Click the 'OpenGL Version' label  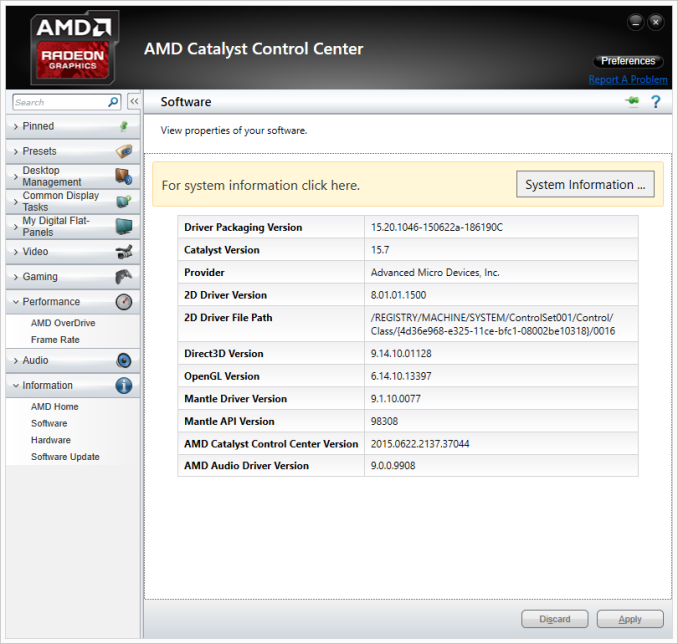[x=222, y=376]
